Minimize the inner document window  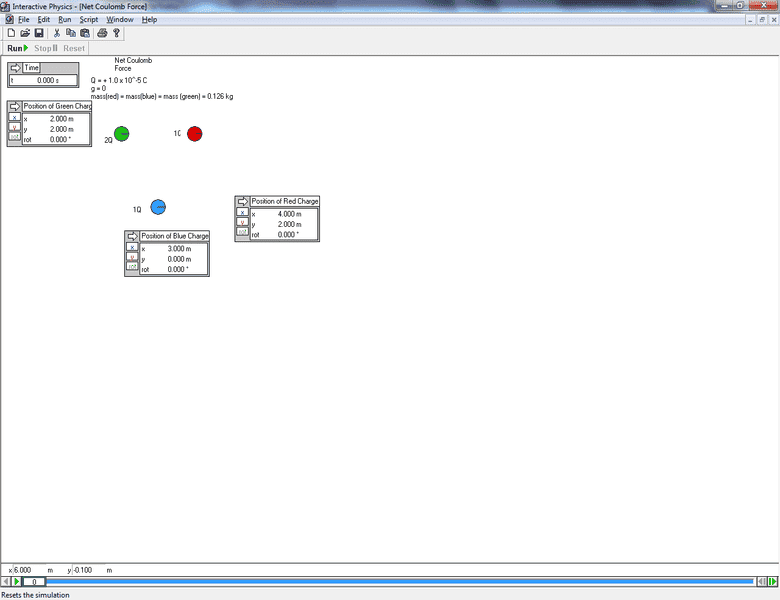[x=750, y=20]
